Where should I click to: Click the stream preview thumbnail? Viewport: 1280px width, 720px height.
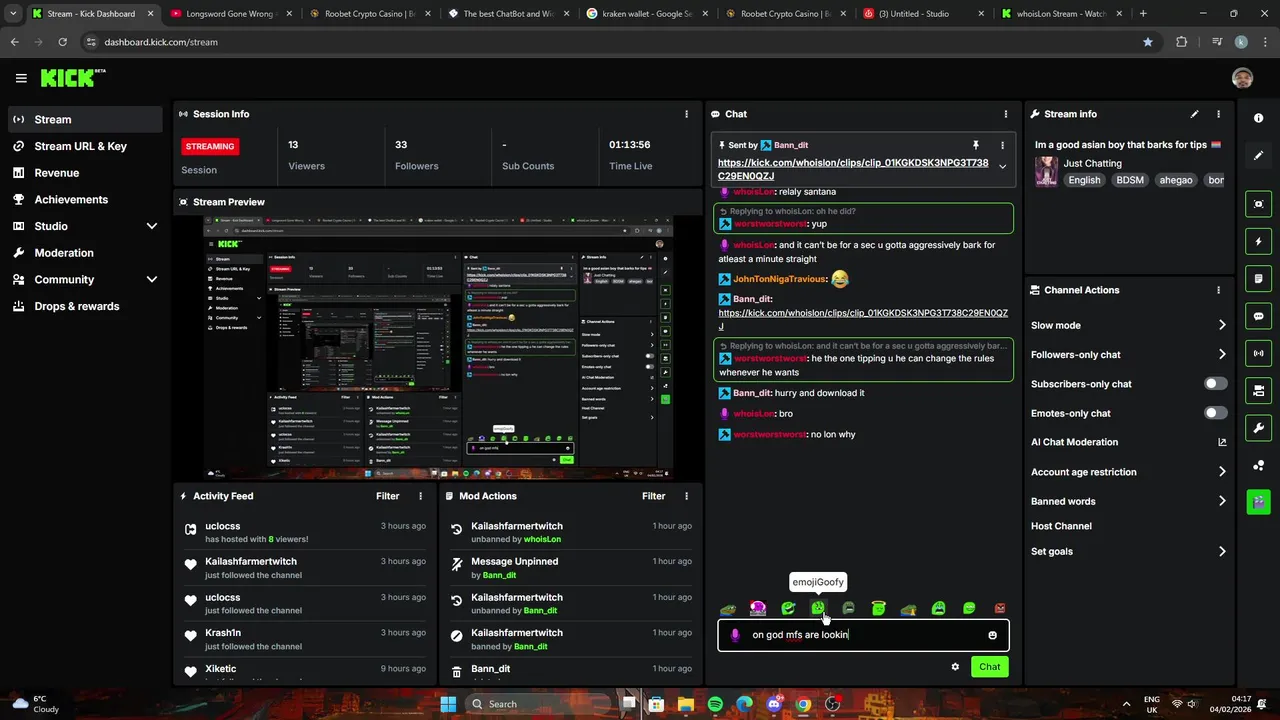(438, 348)
